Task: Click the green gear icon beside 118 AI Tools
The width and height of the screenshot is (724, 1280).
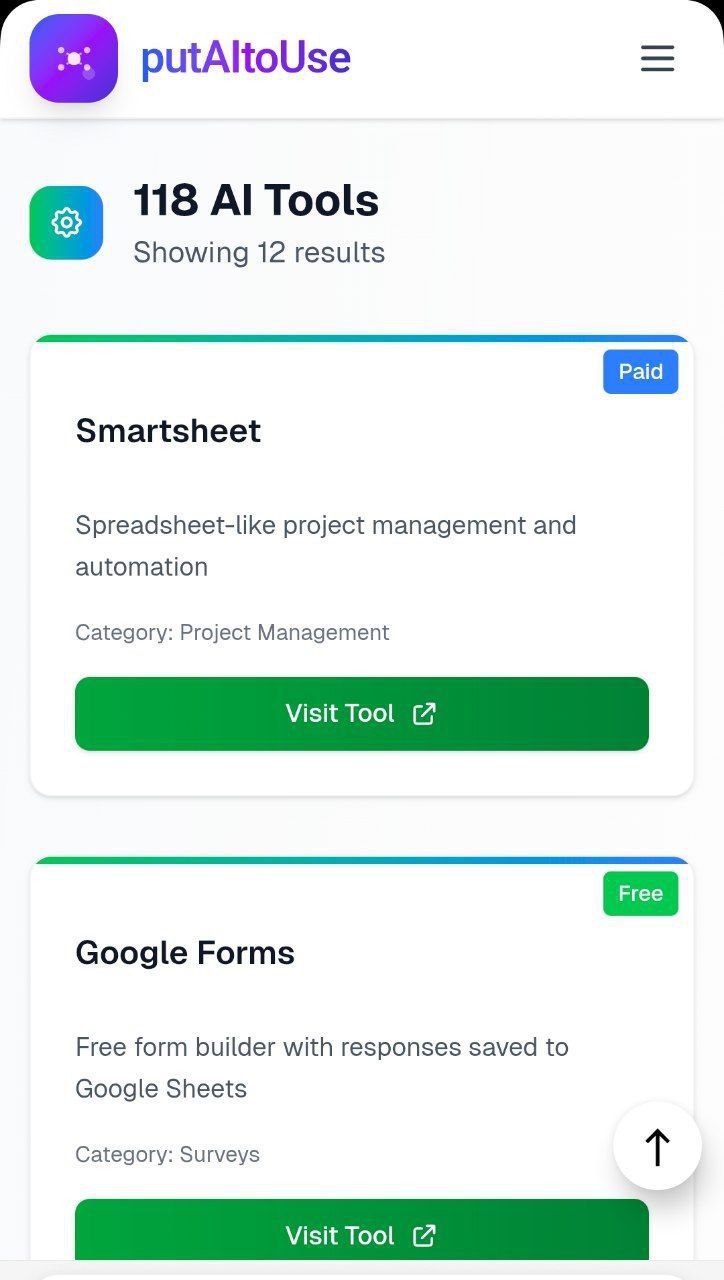Action: [66, 222]
